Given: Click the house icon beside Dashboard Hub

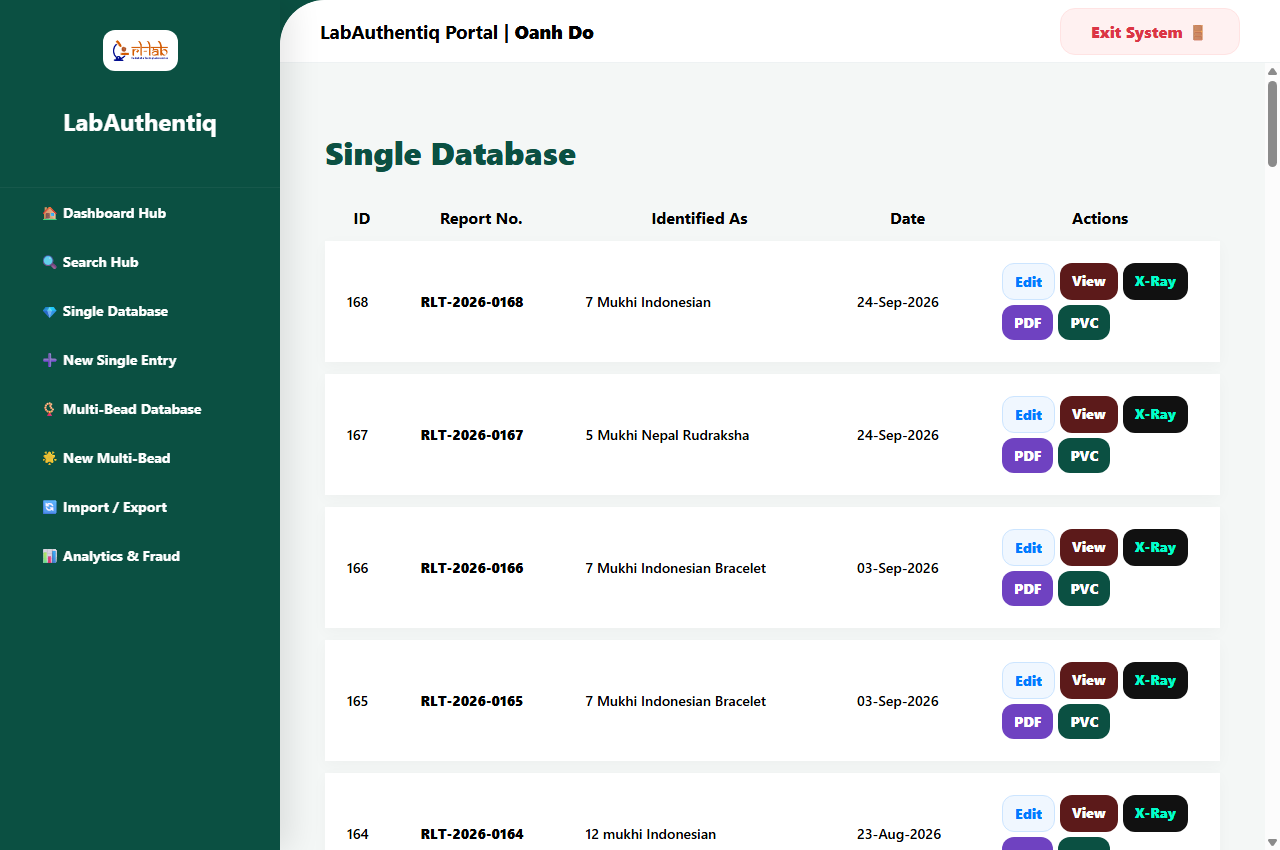Looking at the screenshot, I should click(x=50, y=213).
